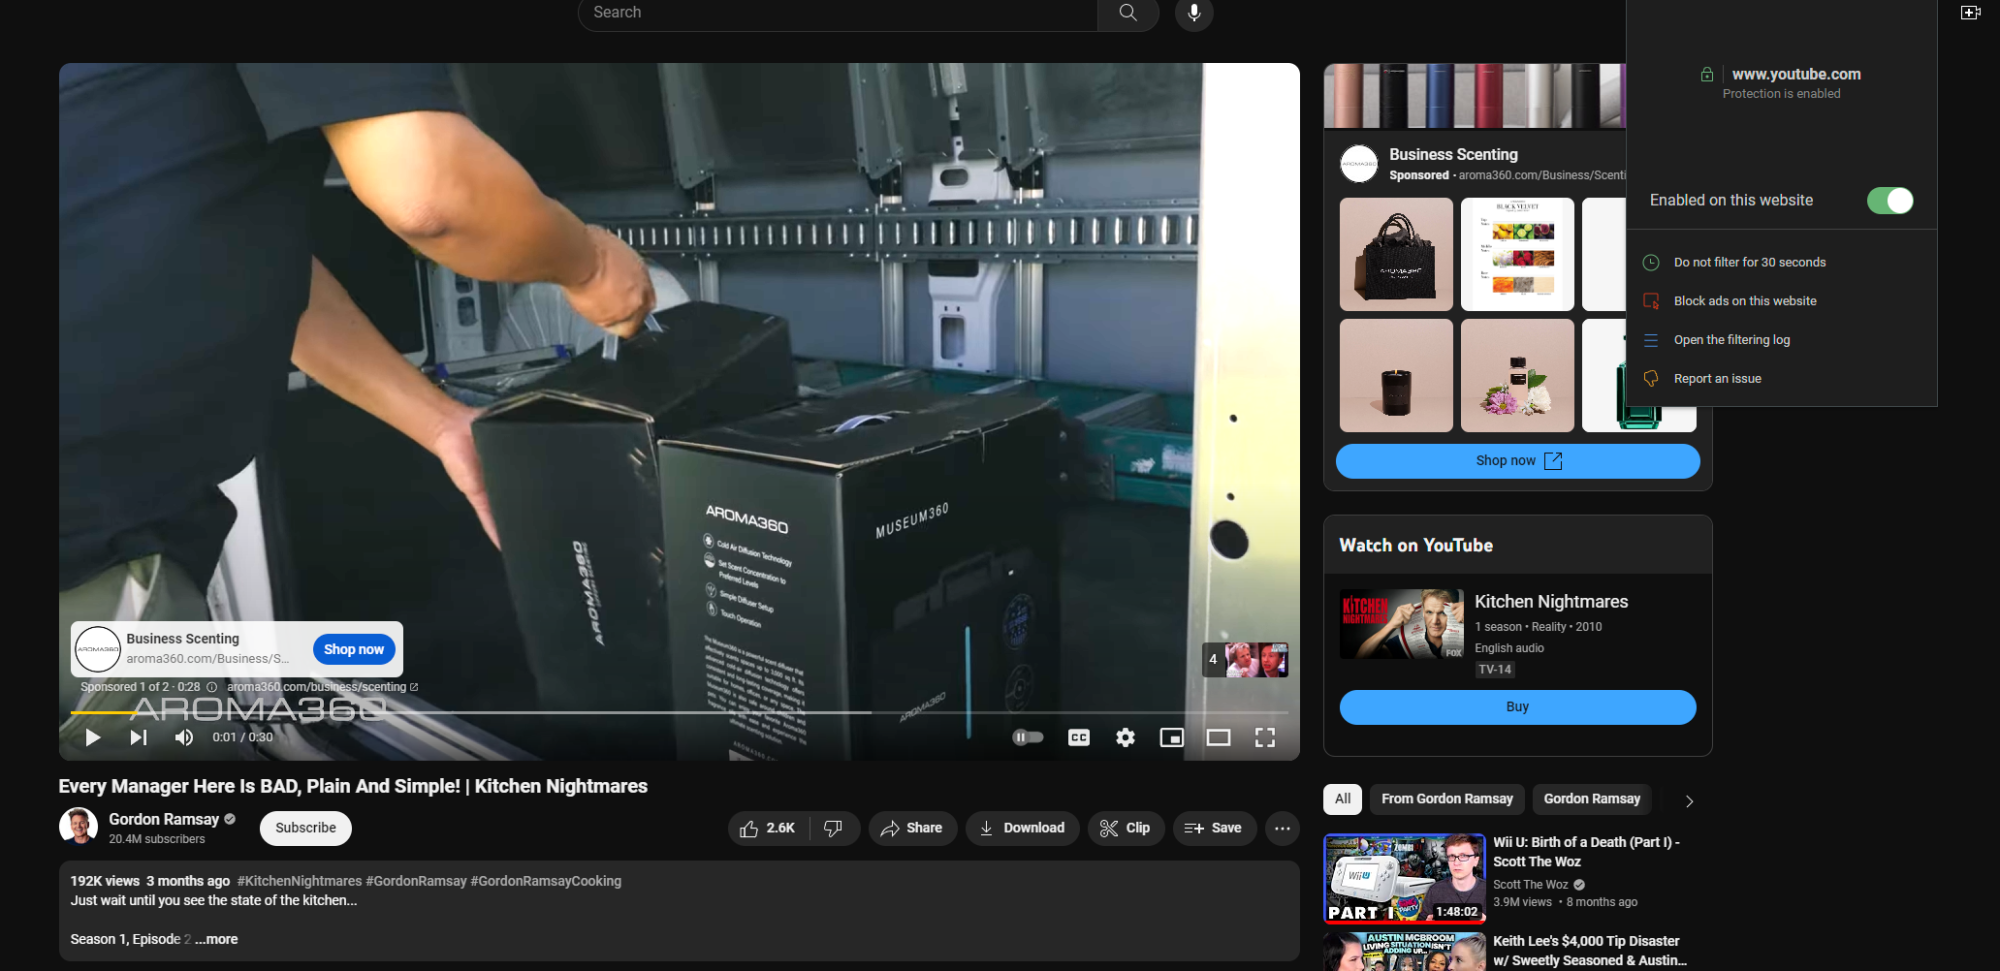Select the 'From Gordon Ramsay' filter chip
2000x971 pixels.
coord(1446,799)
